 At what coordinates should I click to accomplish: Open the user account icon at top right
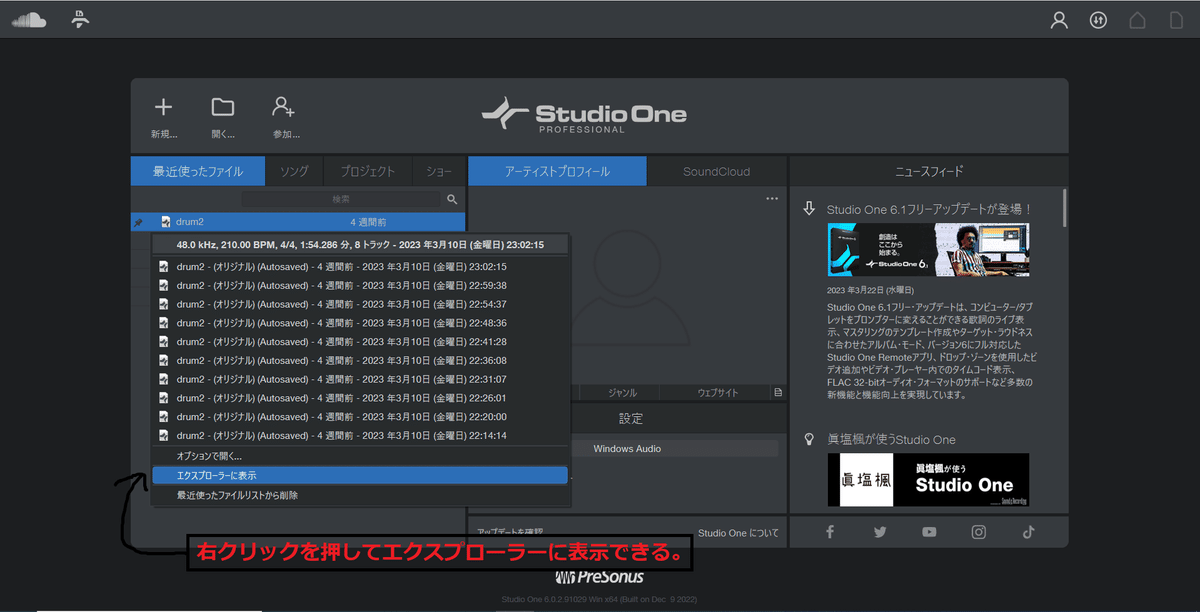(x=1059, y=18)
